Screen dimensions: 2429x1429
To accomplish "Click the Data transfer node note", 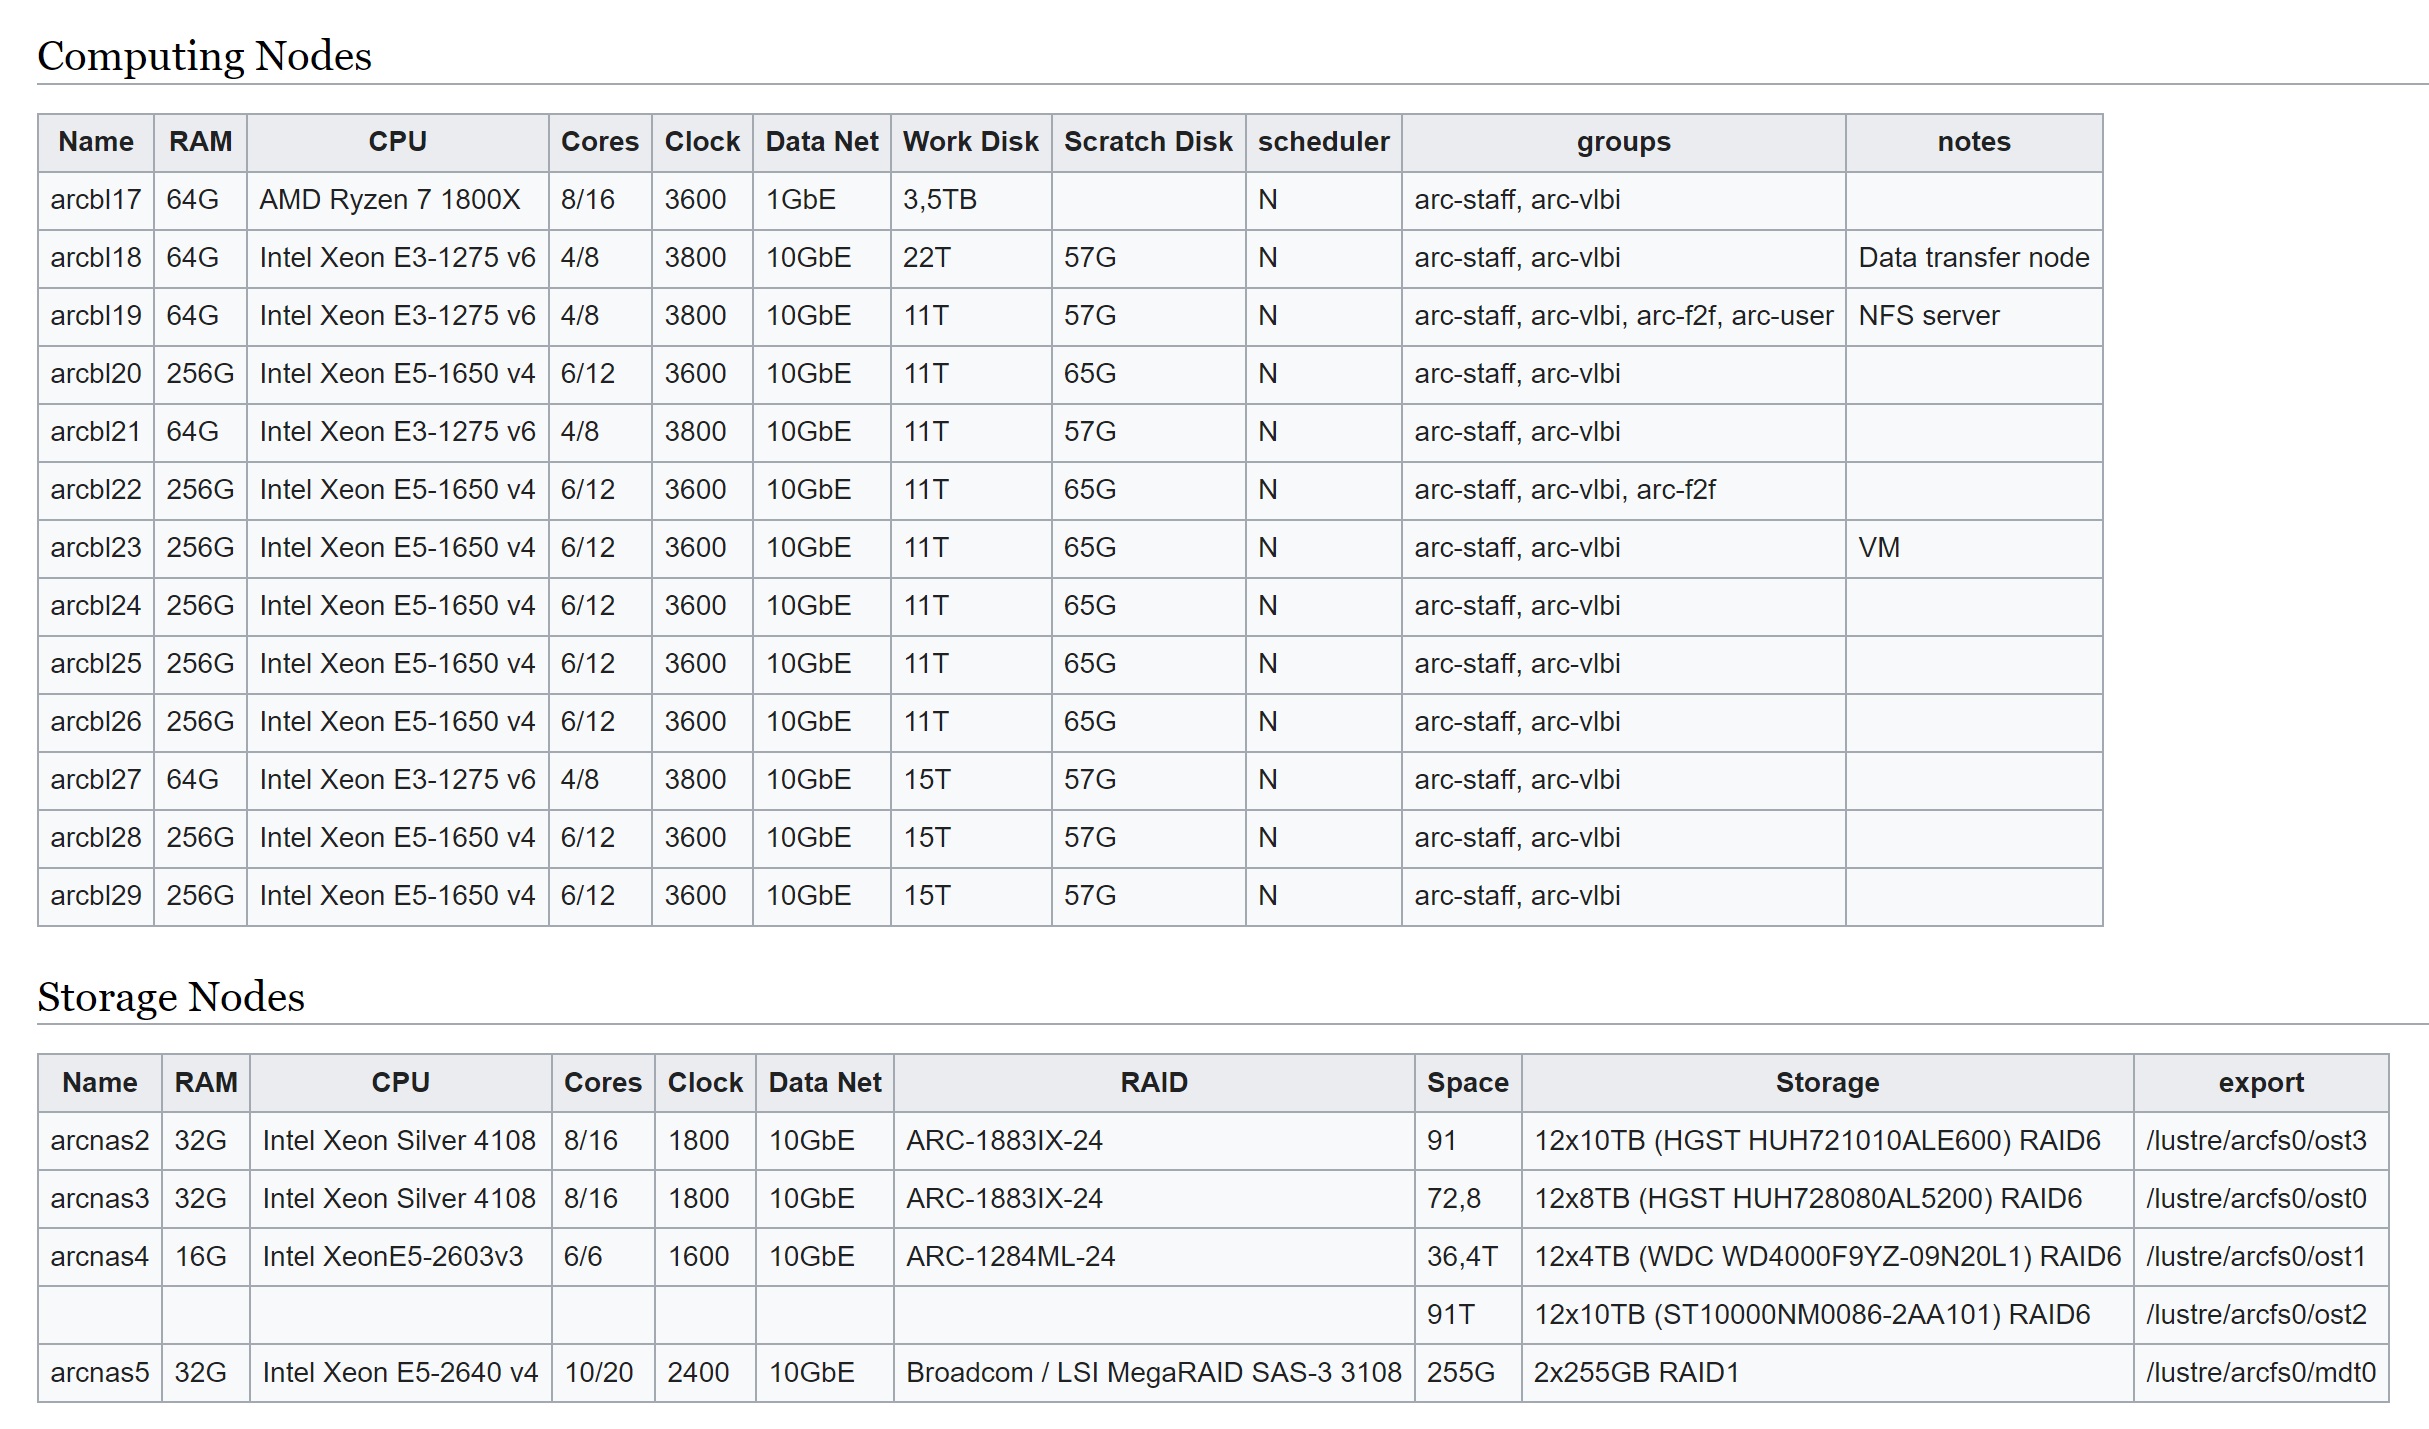I will 1974,258.
